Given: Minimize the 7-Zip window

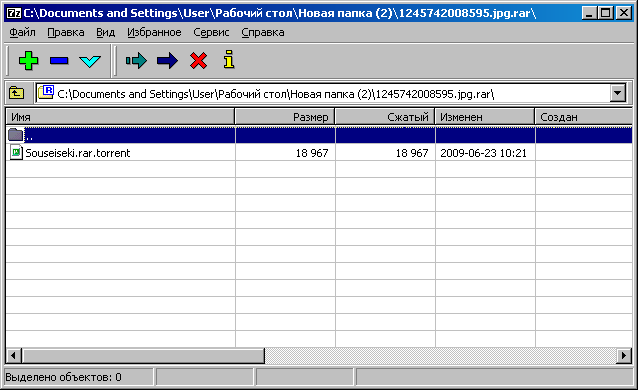Looking at the screenshot, I should [x=589, y=13].
